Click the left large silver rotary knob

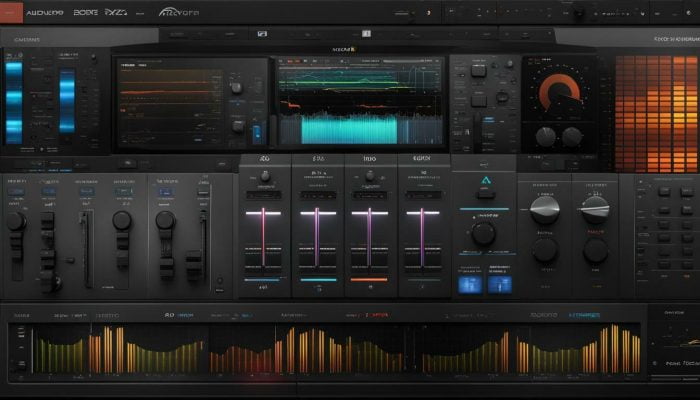pos(544,209)
